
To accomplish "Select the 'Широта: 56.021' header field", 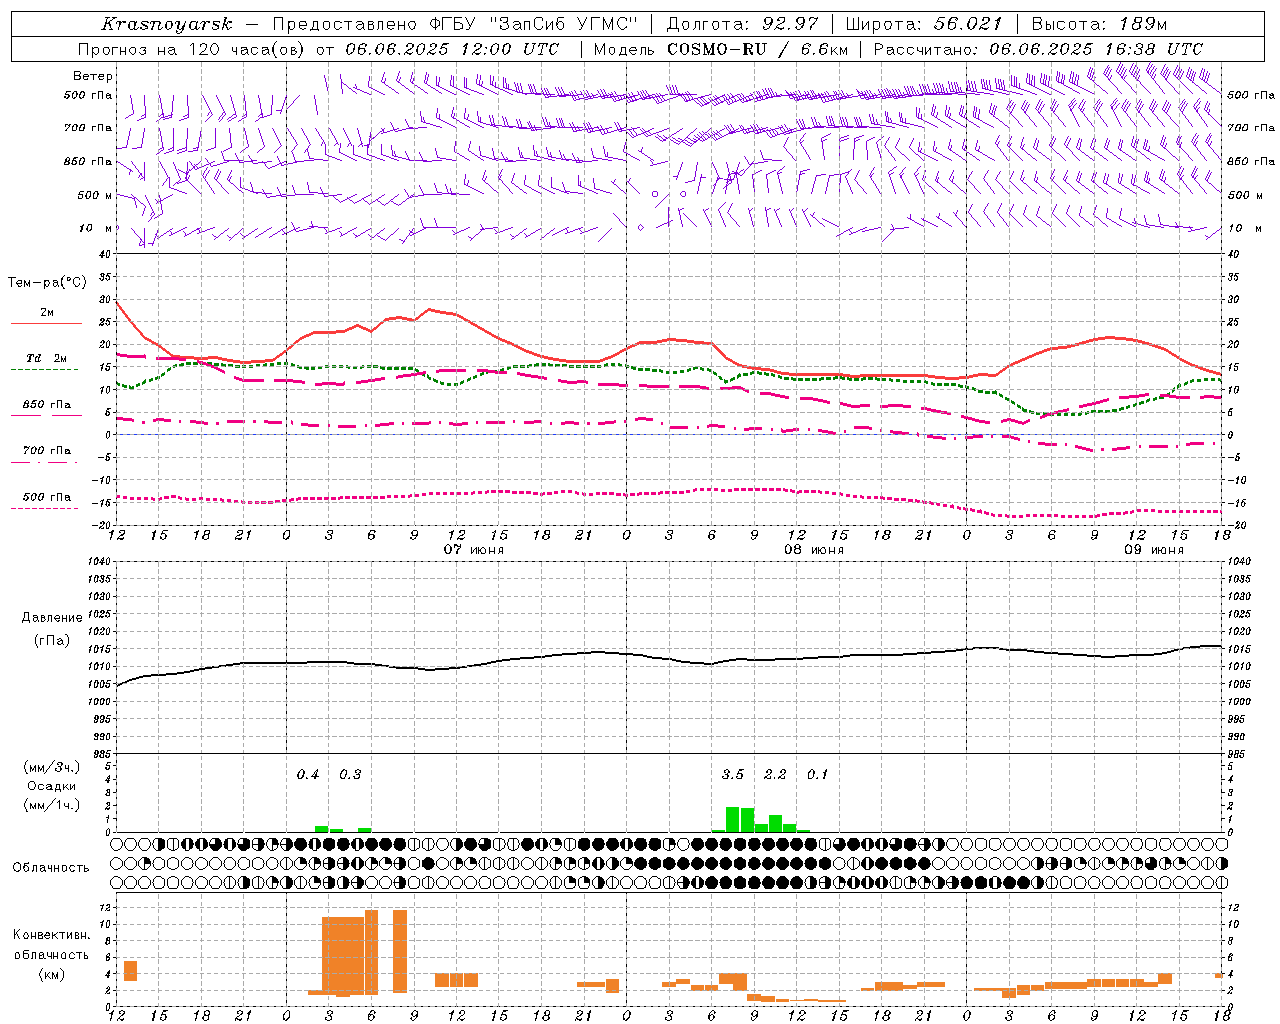I will coord(924,24).
